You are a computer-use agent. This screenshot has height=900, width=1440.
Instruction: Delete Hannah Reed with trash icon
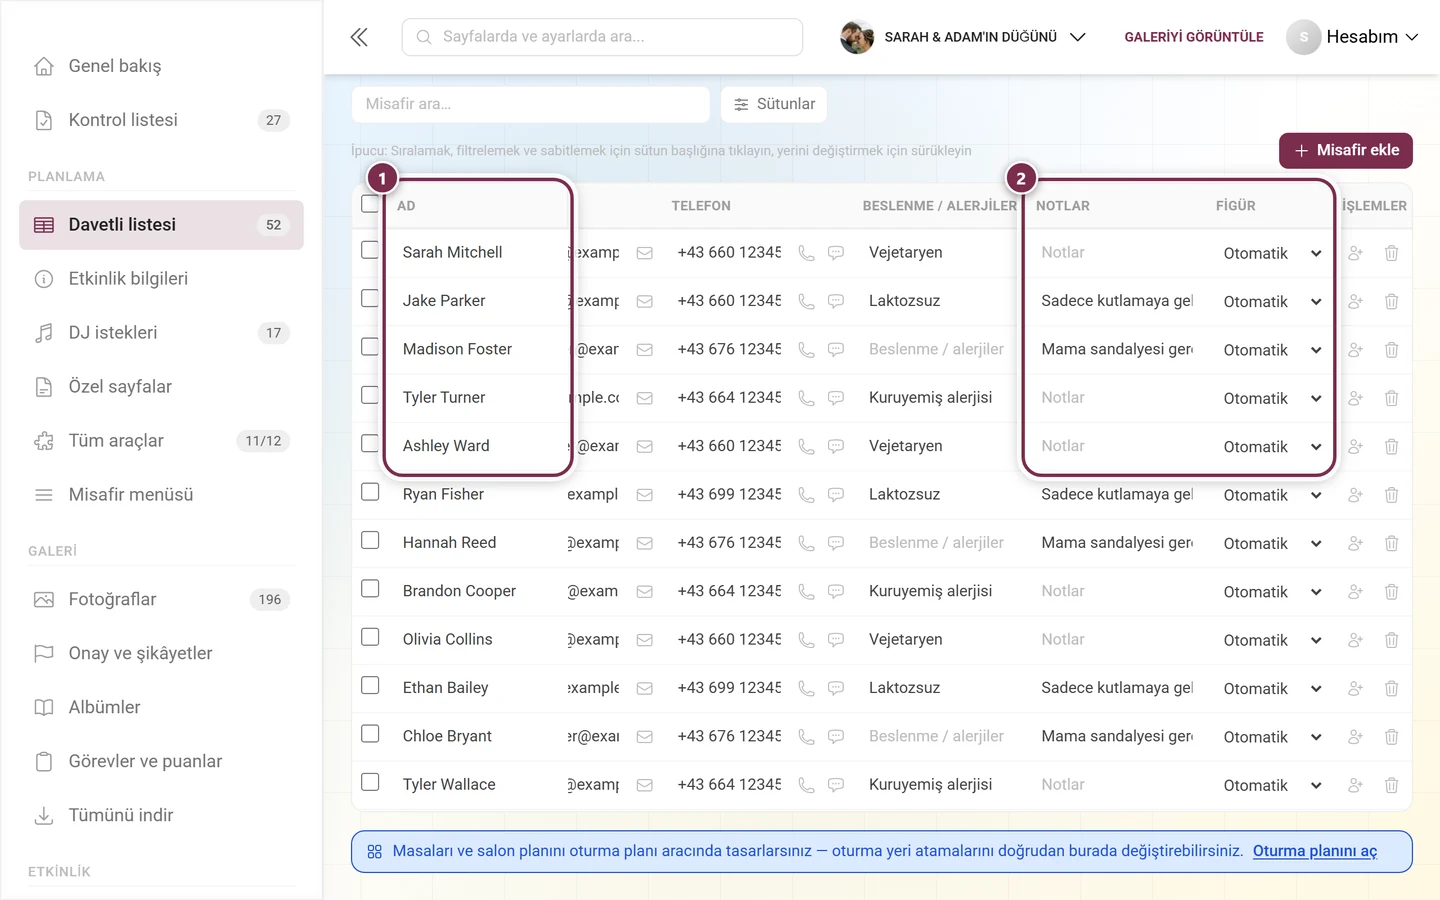coord(1391,543)
